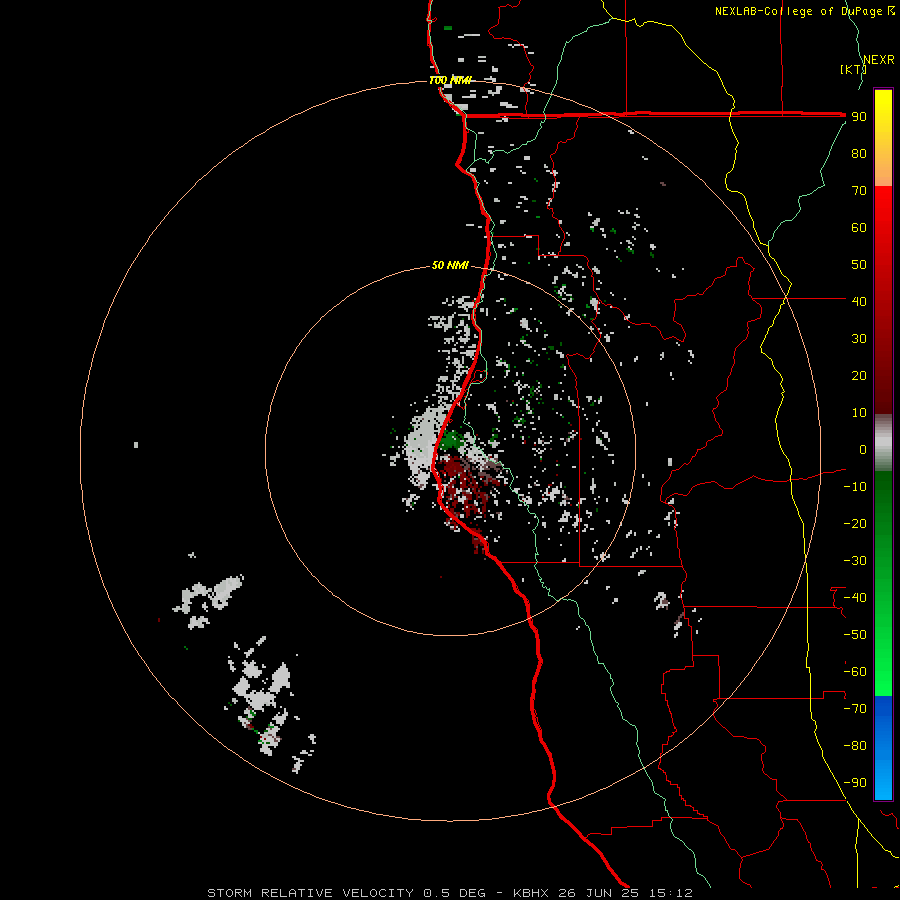This screenshot has width=900, height=900.
Task: Click the positive 60 scale value
Action: coord(859,227)
